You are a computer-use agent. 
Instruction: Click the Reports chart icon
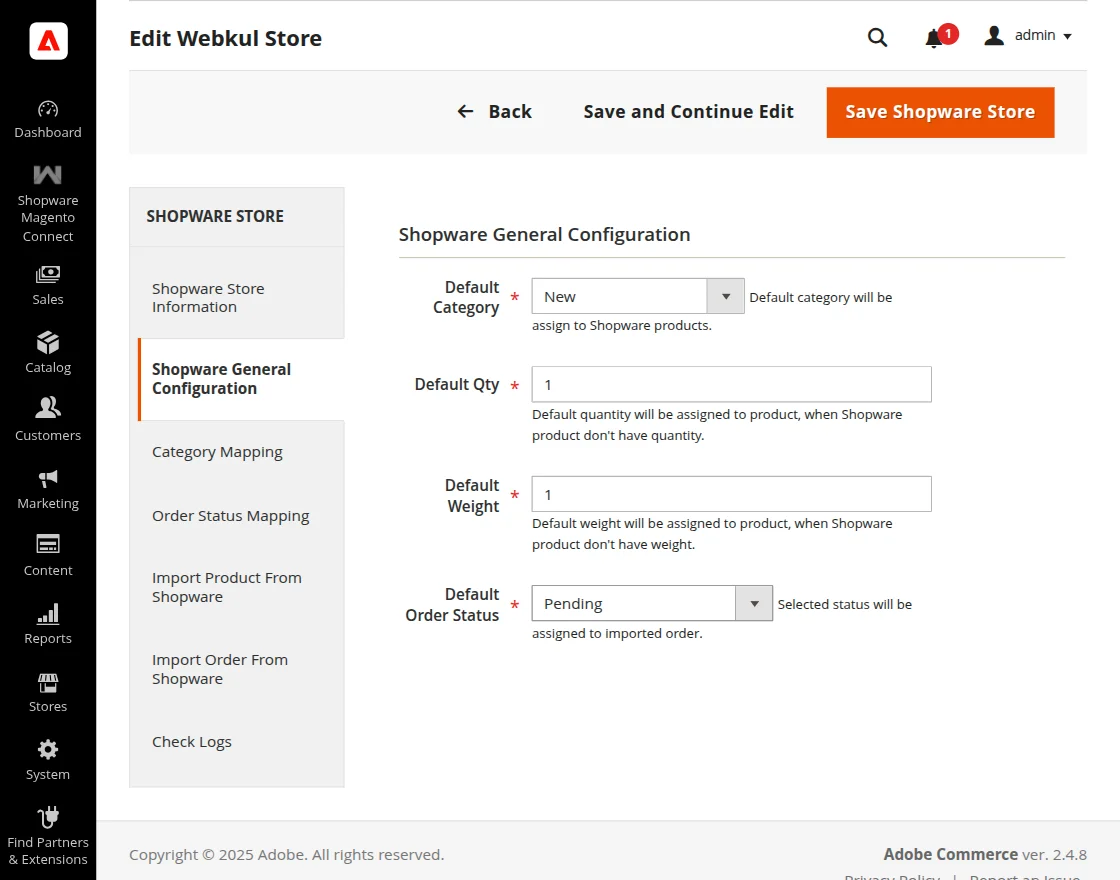click(47, 614)
